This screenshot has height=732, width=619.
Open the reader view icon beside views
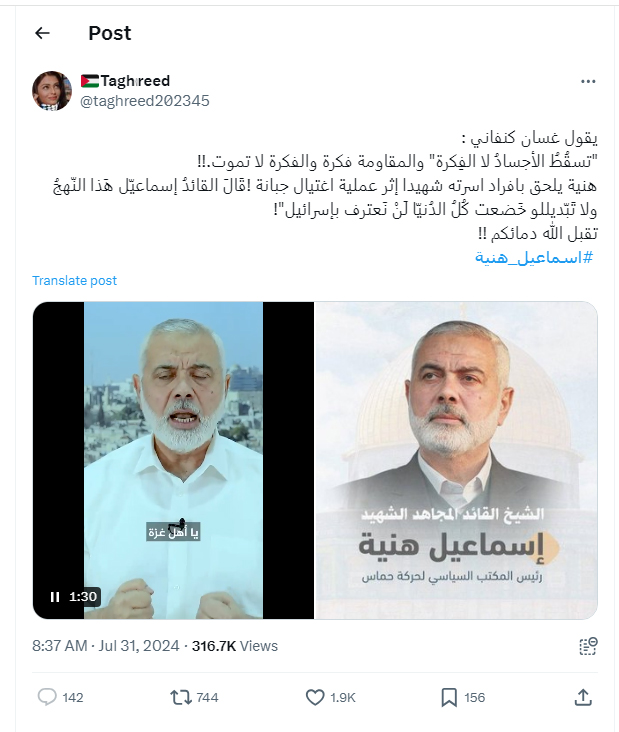[588, 647]
